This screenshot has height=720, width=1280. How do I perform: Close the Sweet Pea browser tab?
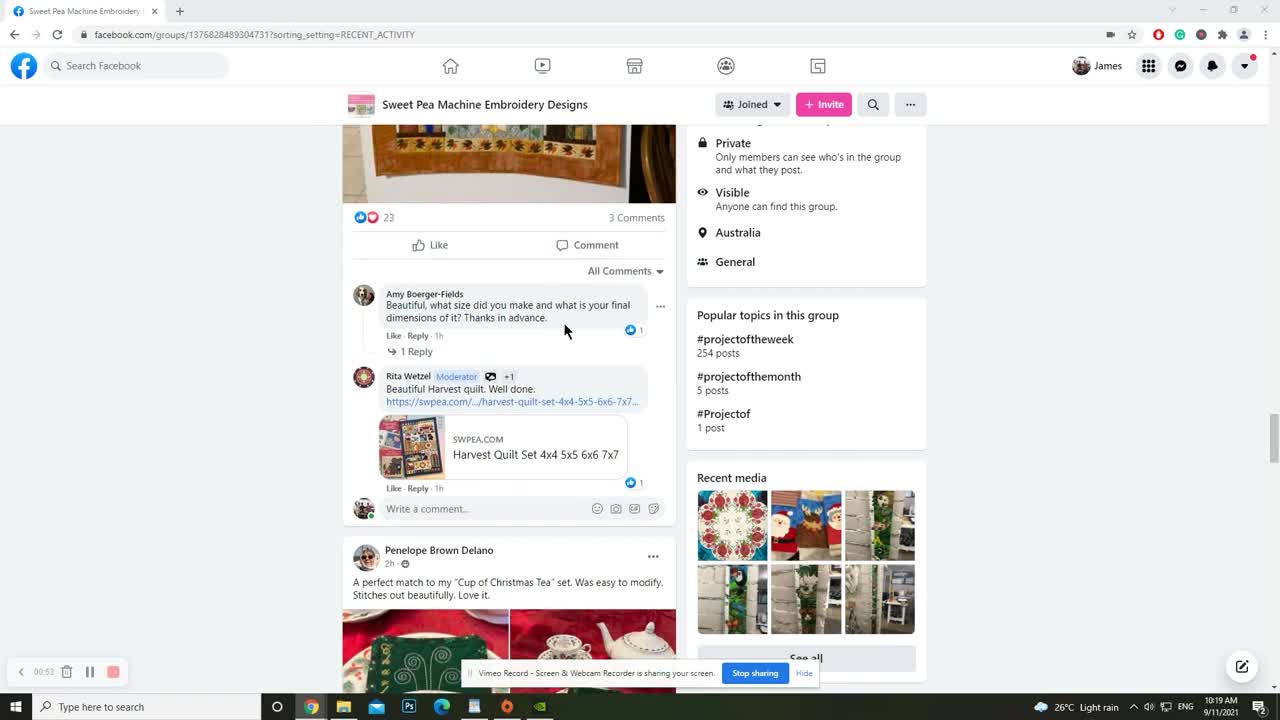click(x=155, y=11)
